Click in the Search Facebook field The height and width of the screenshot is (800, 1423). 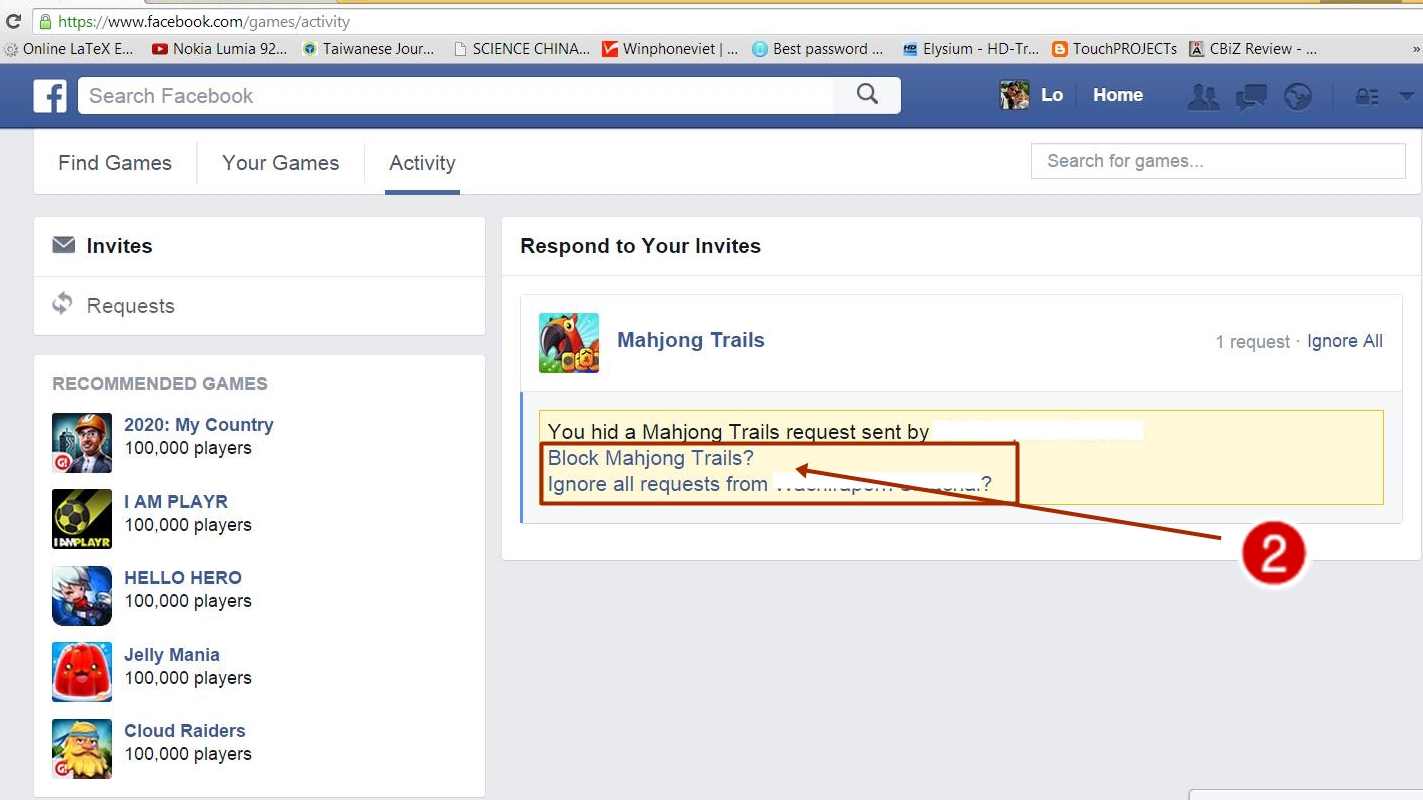(x=456, y=96)
